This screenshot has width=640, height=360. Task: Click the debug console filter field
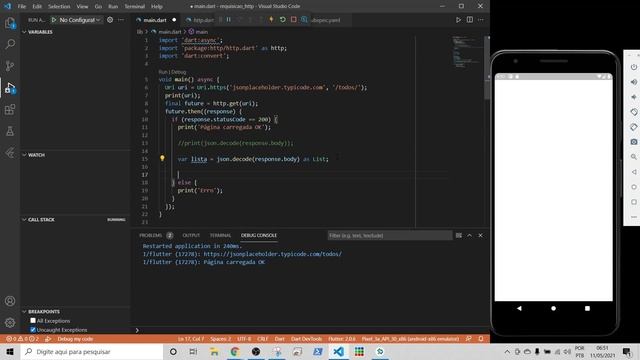pyautogui.click(x=390, y=236)
